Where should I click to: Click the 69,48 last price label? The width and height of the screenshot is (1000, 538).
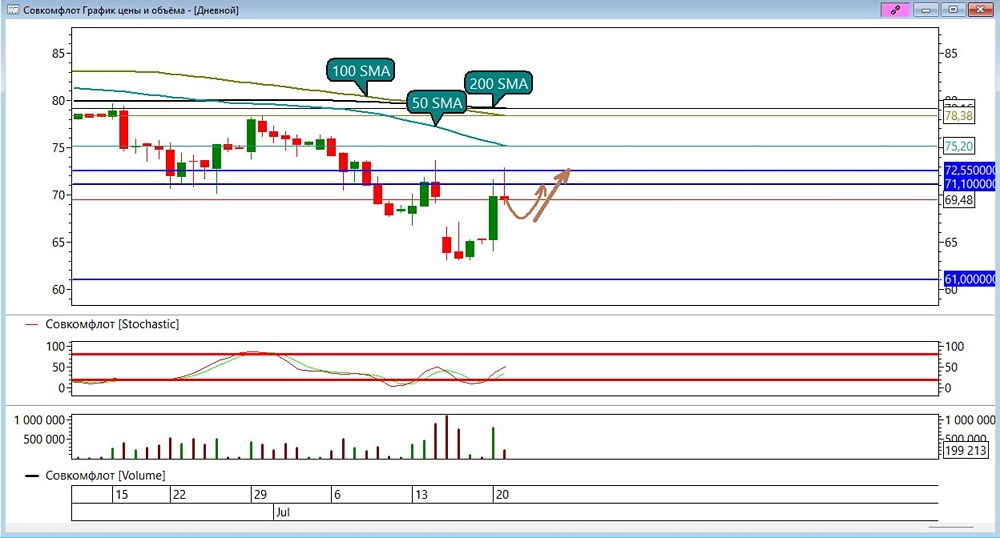[x=959, y=200]
